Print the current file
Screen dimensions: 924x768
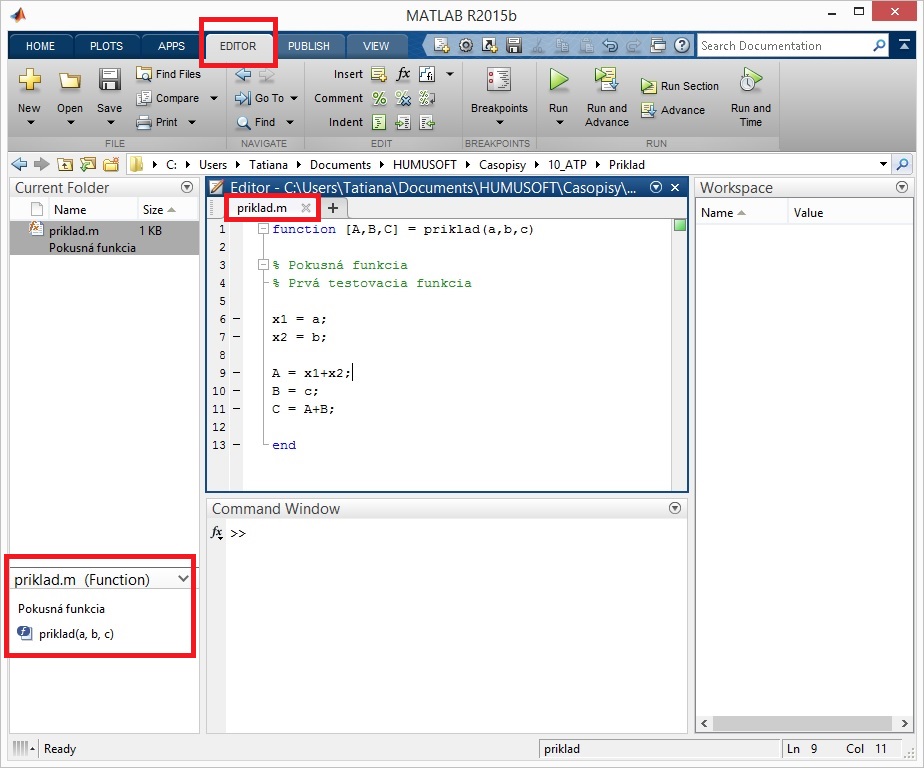point(158,122)
